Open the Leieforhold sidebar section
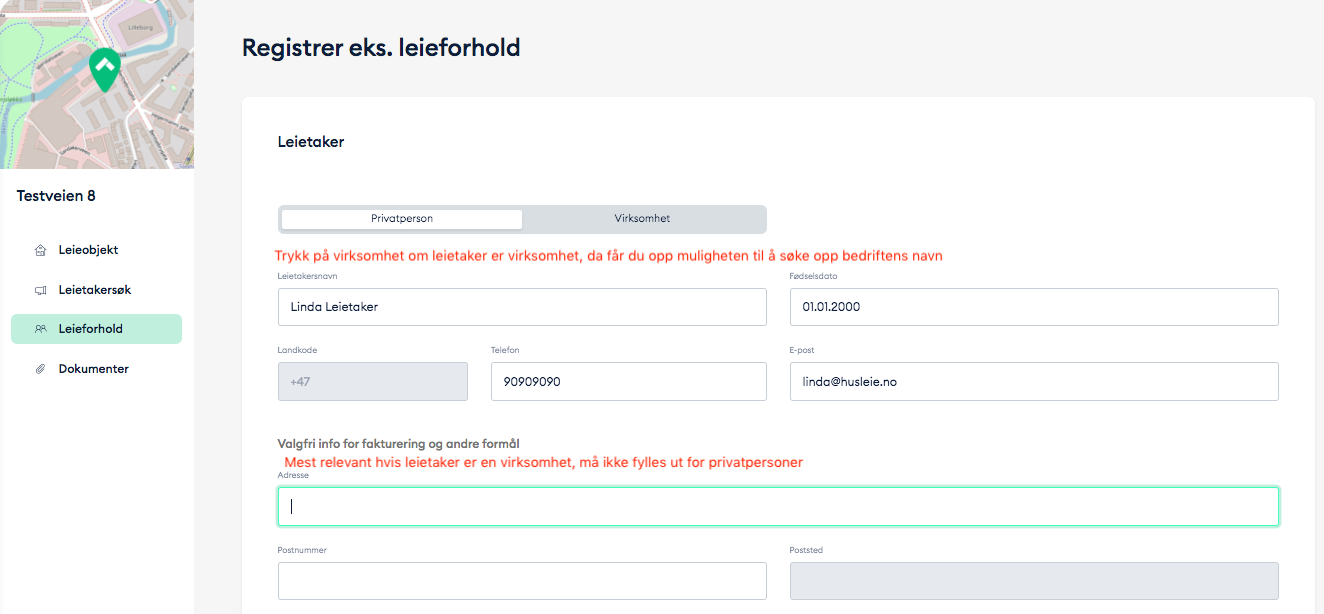The image size is (1324, 614). [x=91, y=329]
